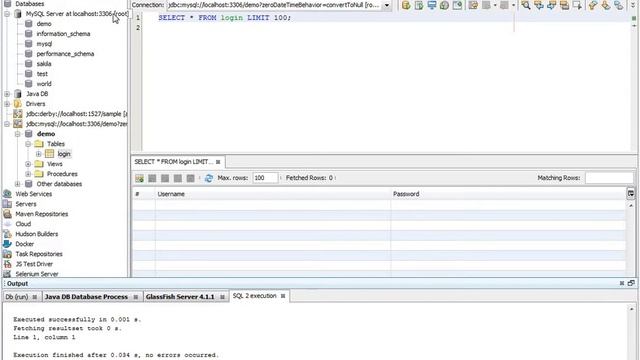The width and height of the screenshot is (640, 360).
Task: Expand the Drivers node
Action: pyautogui.click(x=7, y=104)
